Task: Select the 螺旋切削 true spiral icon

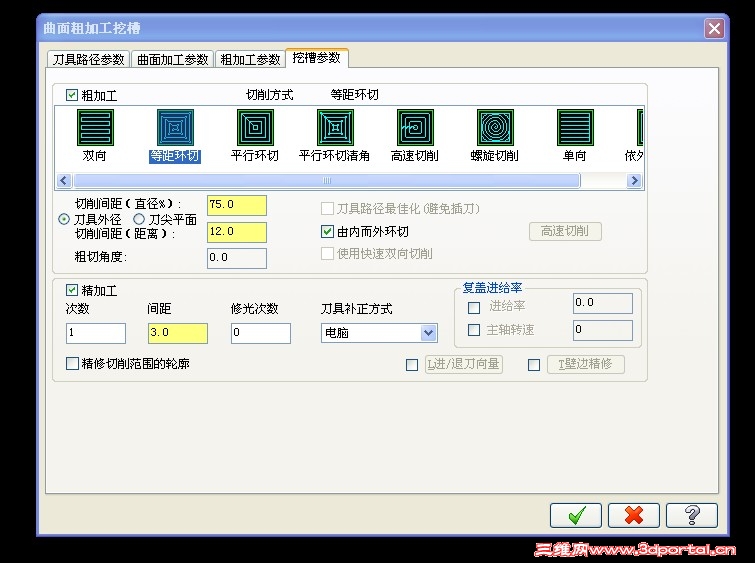Action: point(495,128)
